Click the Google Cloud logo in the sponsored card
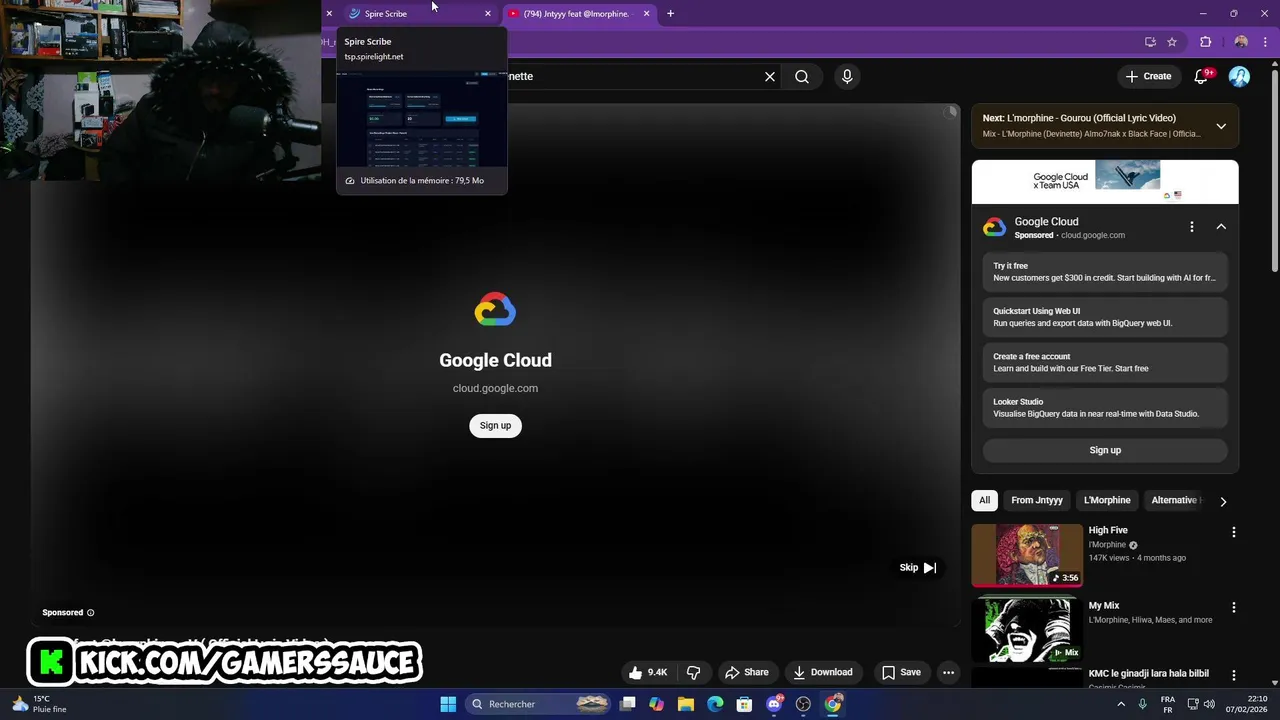 pyautogui.click(x=994, y=227)
